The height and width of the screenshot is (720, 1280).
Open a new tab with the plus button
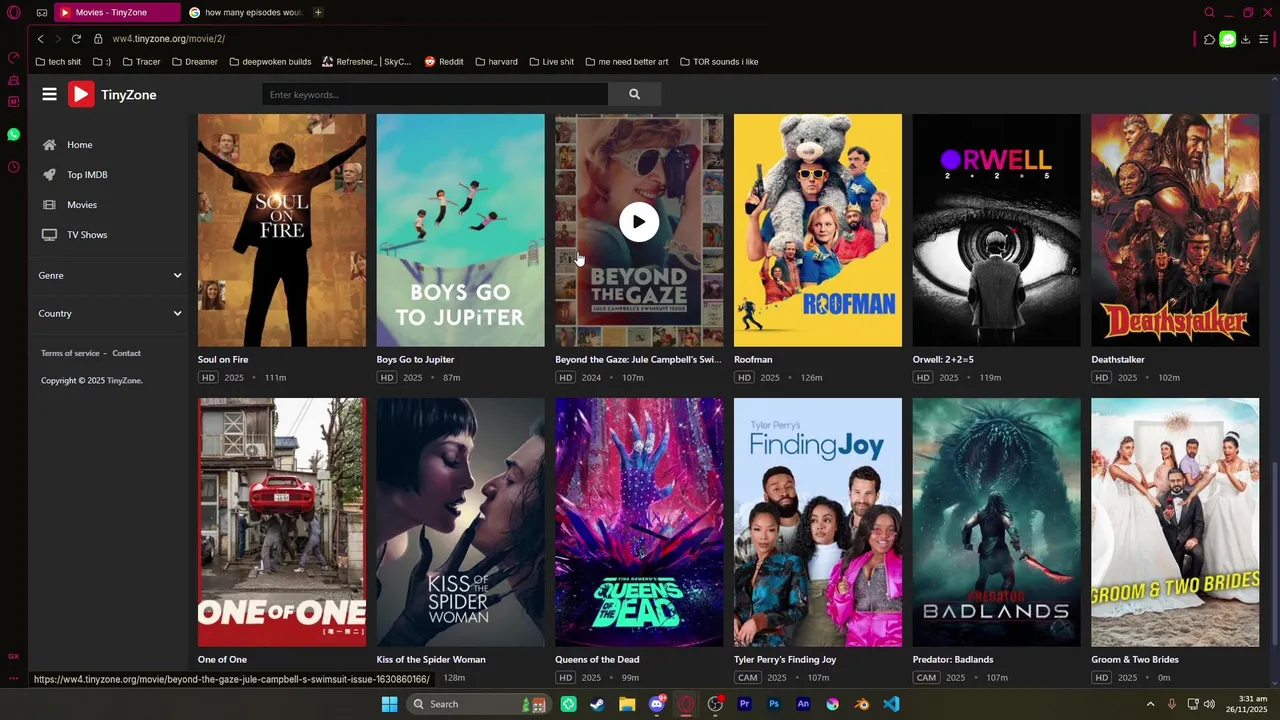318,13
